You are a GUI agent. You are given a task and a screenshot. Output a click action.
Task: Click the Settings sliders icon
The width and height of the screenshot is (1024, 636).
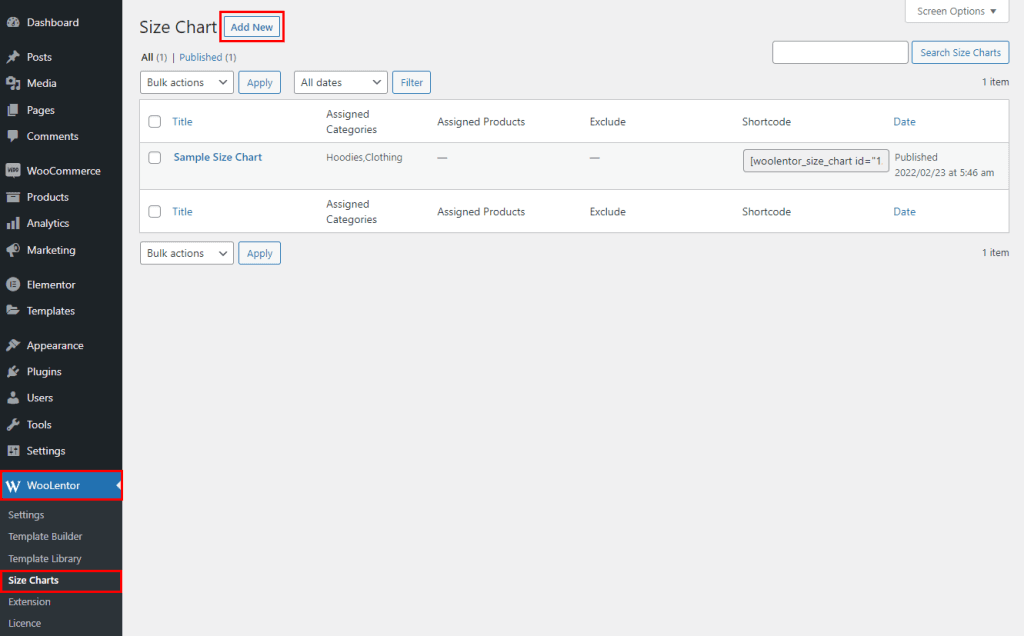tap(12, 451)
